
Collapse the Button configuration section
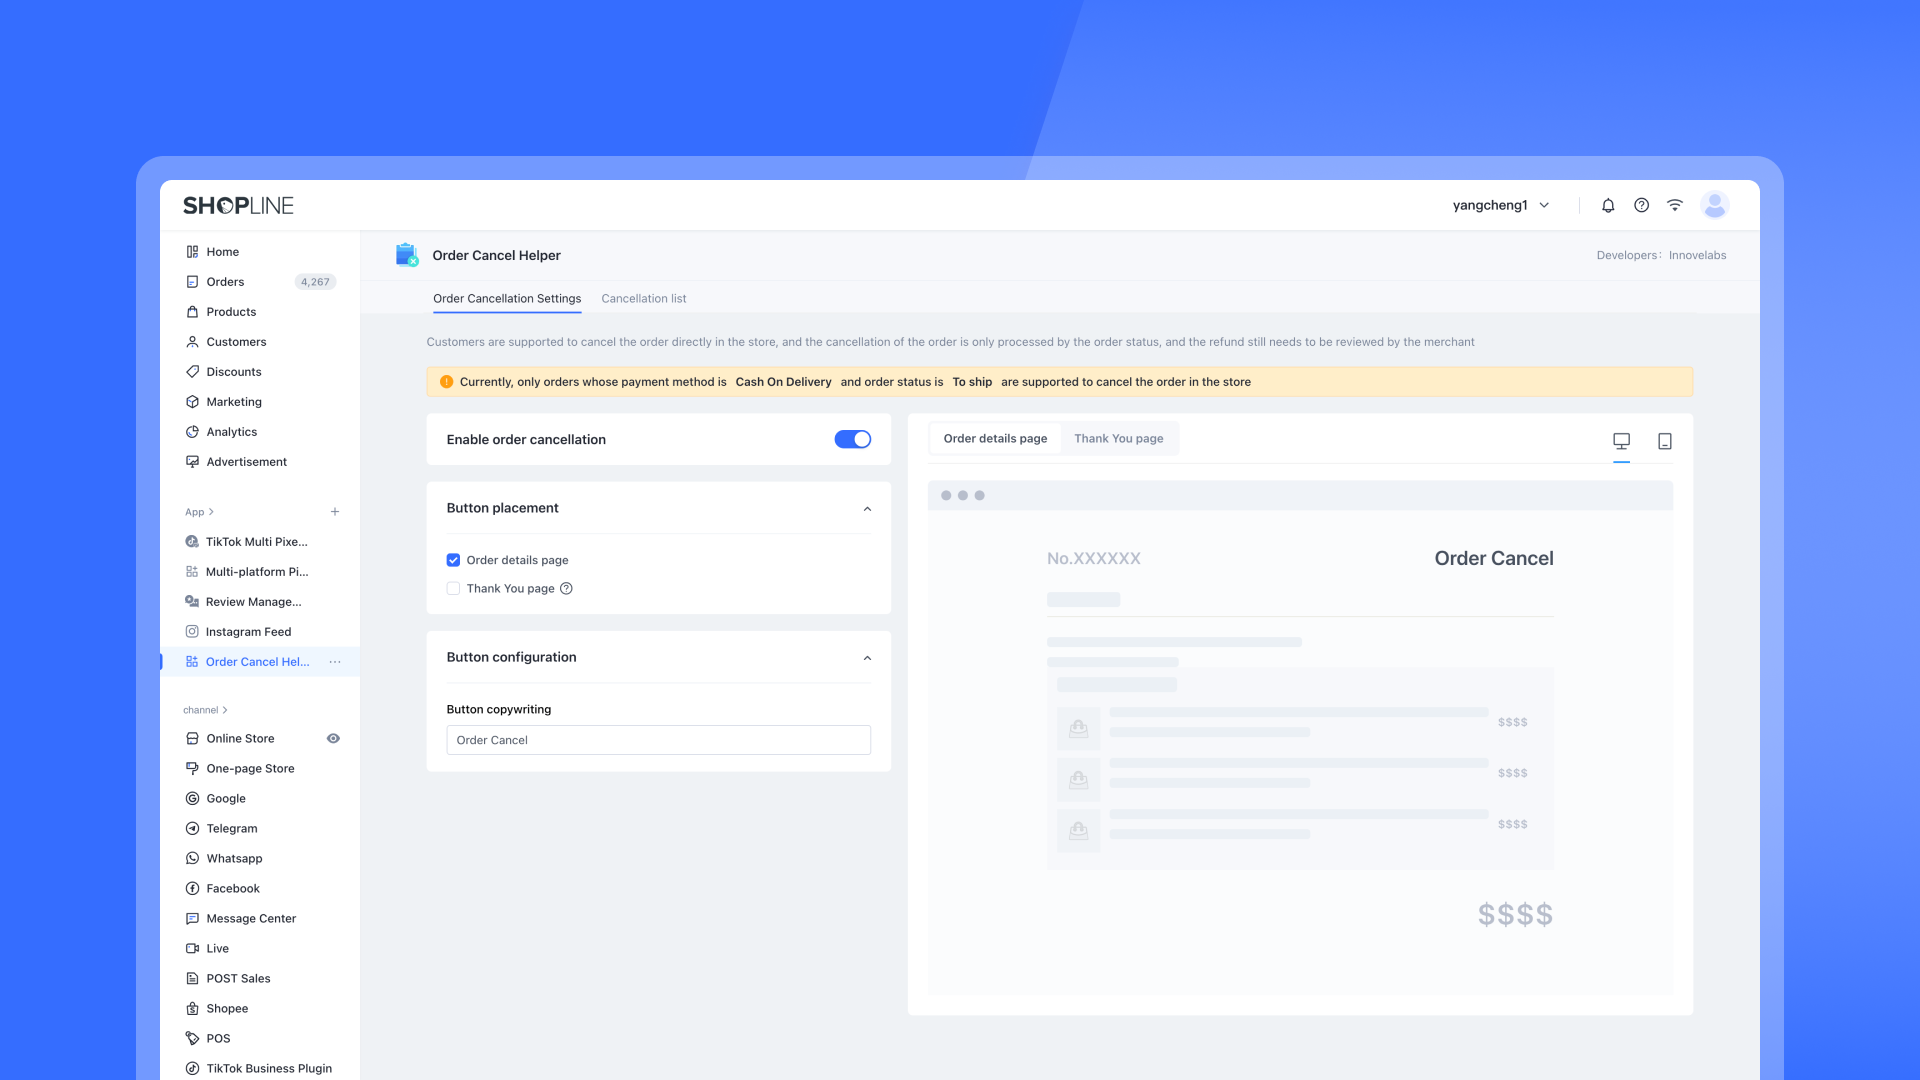click(x=867, y=658)
